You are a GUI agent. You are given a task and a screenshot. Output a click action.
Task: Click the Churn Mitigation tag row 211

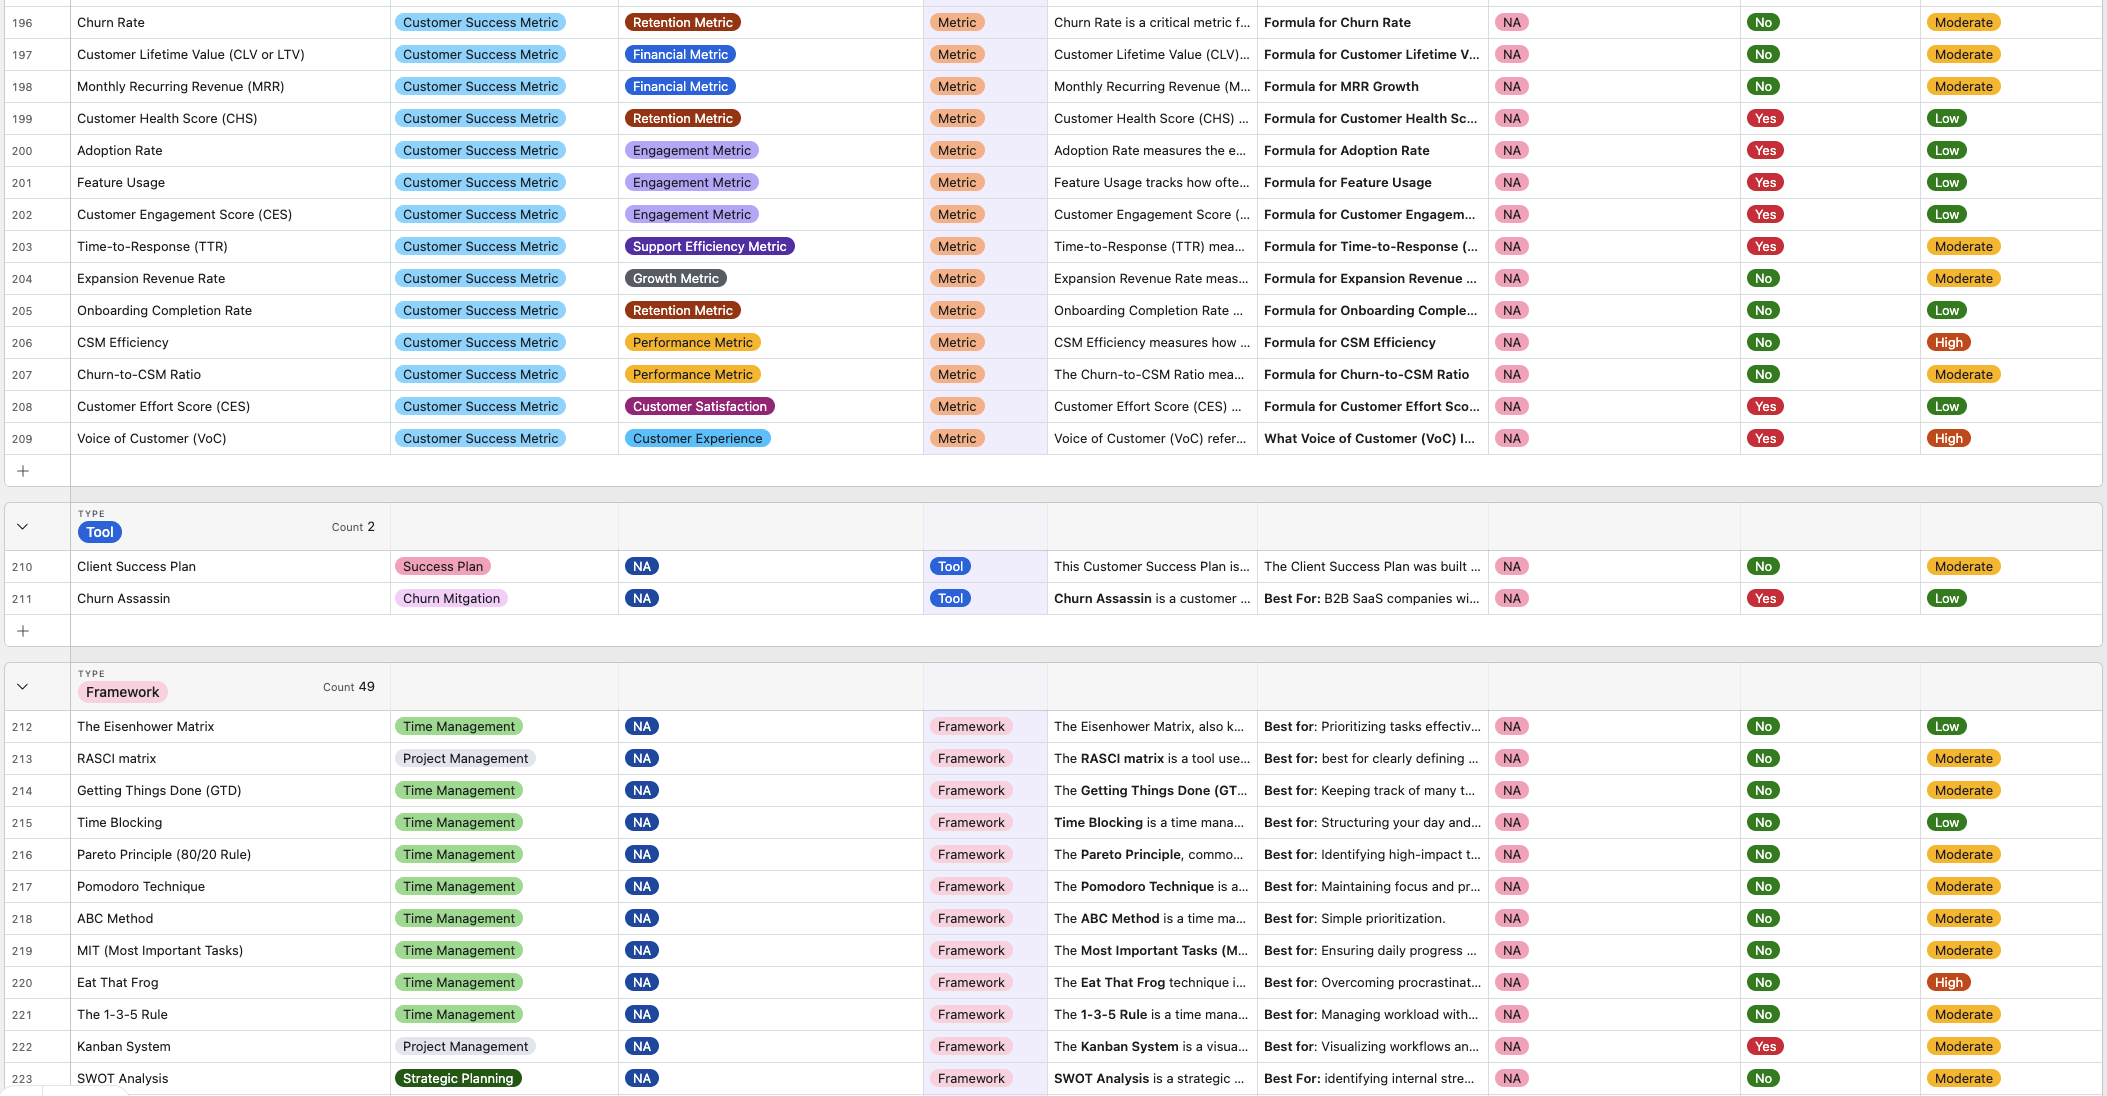[x=450, y=598]
